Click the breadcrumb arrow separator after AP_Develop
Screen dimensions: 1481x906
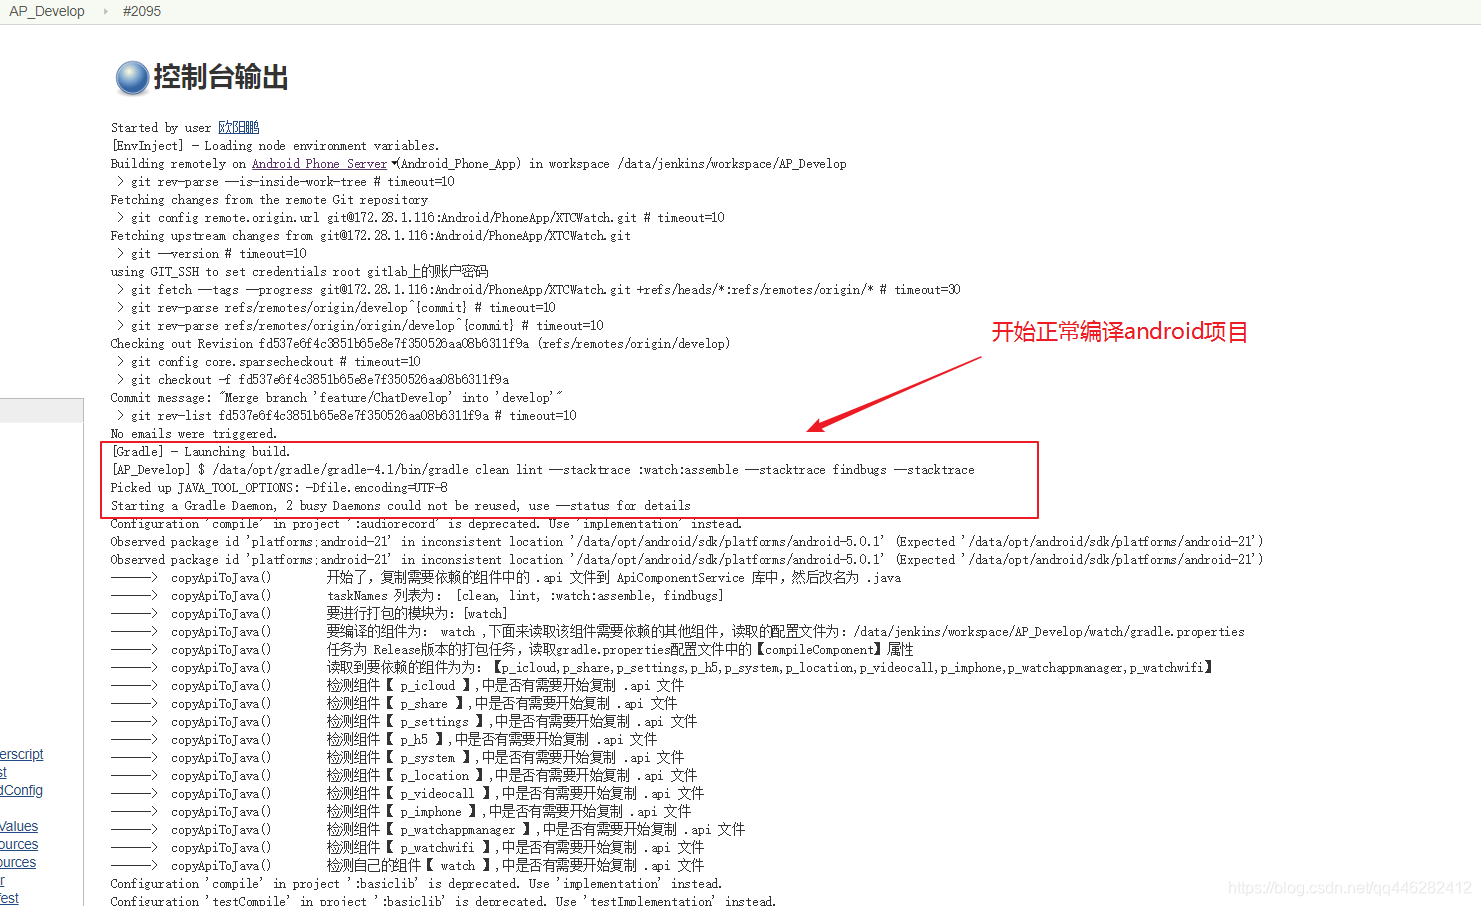coord(105,12)
